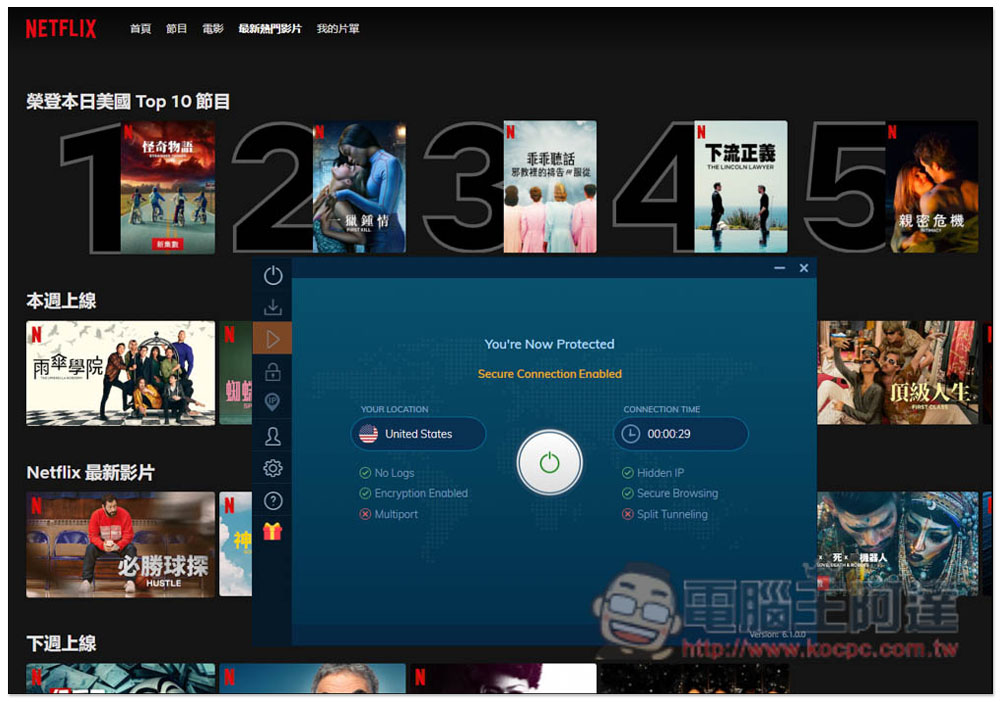Open the user account profile icon

pos(272,436)
